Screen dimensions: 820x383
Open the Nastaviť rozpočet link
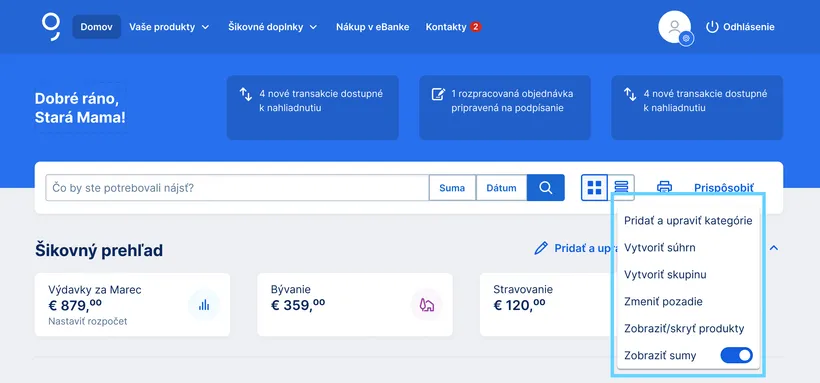(x=88, y=321)
